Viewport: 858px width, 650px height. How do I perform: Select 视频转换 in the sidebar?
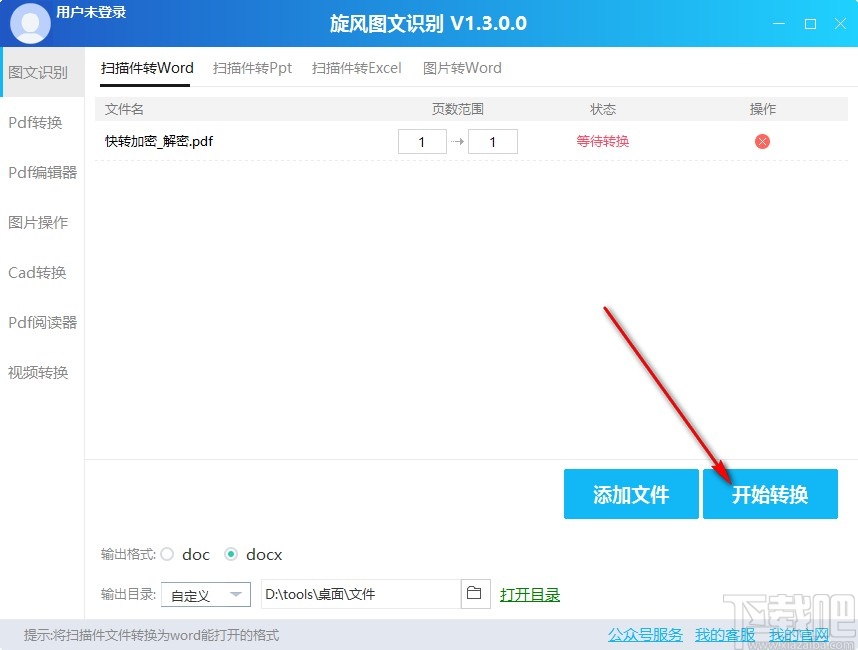click(38, 372)
